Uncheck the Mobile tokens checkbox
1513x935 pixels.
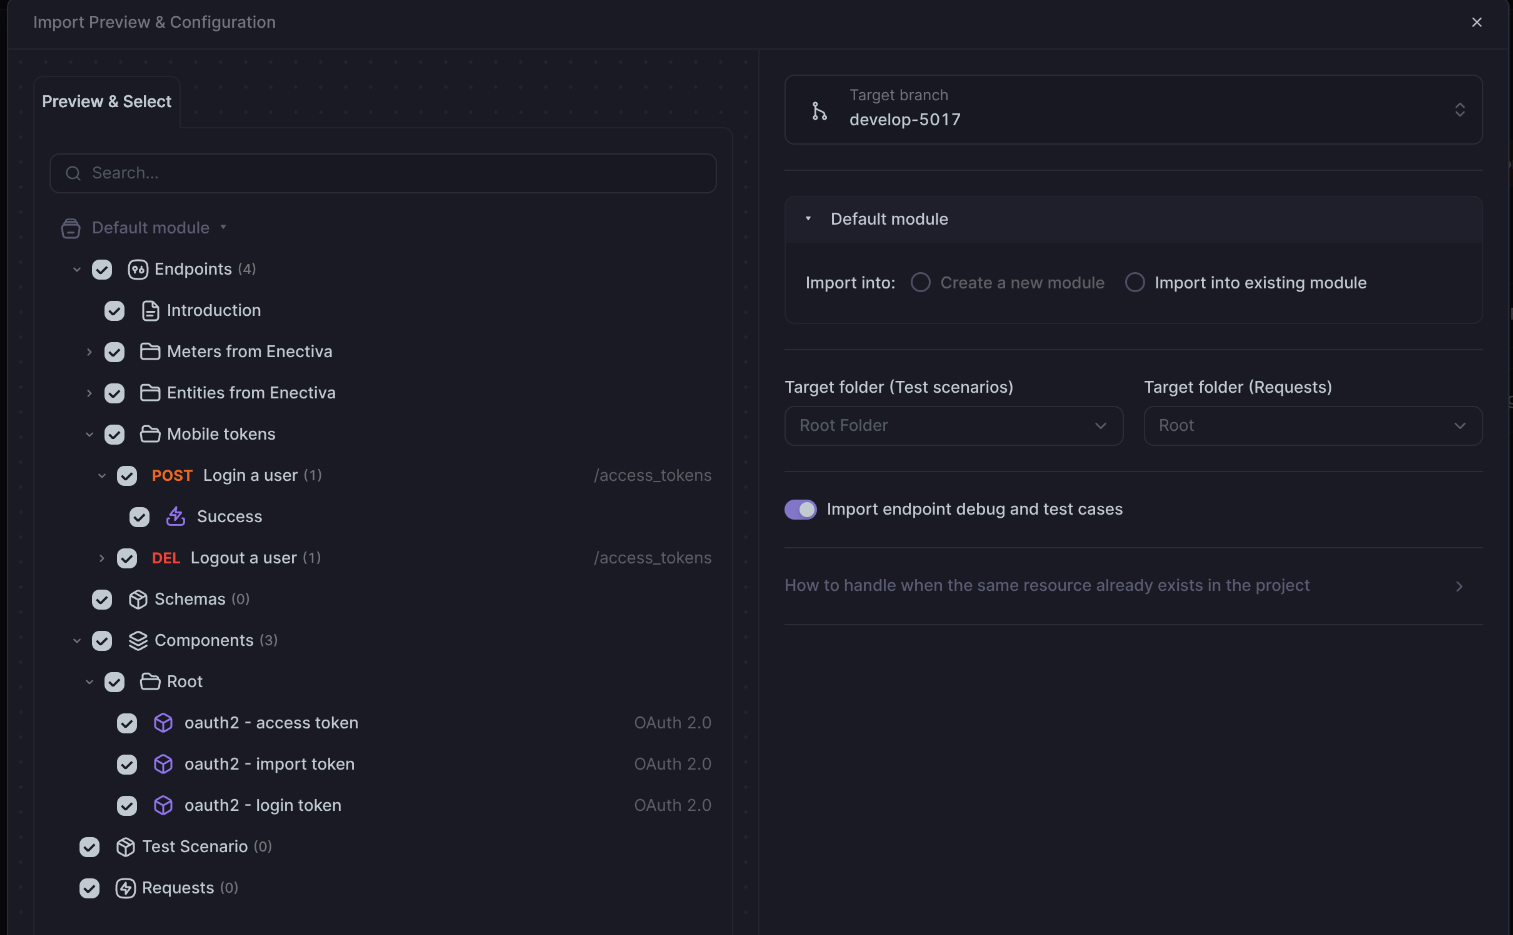coord(114,435)
